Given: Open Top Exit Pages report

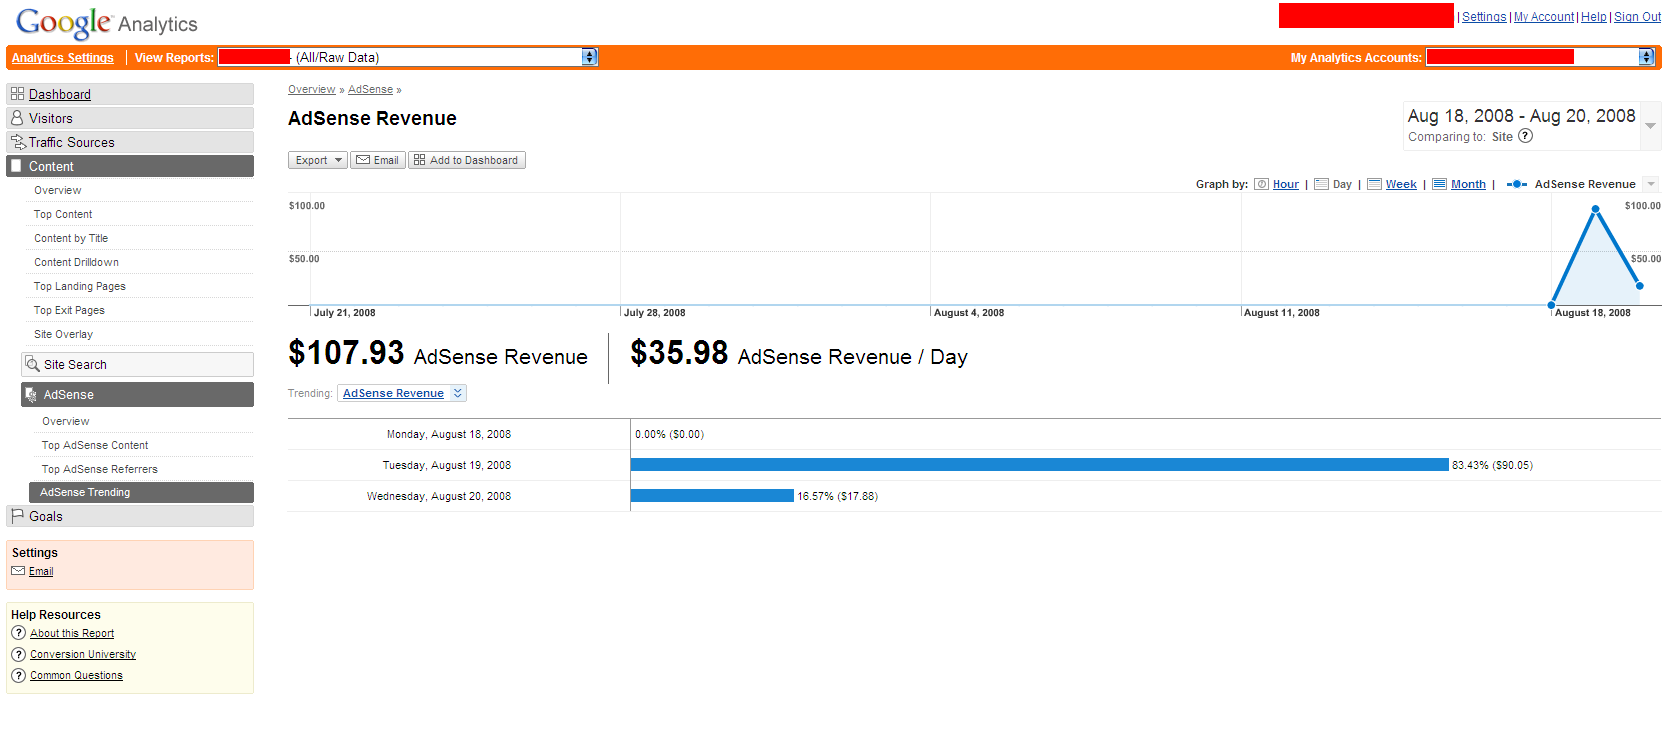Looking at the screenshot, I should [69, 310].
